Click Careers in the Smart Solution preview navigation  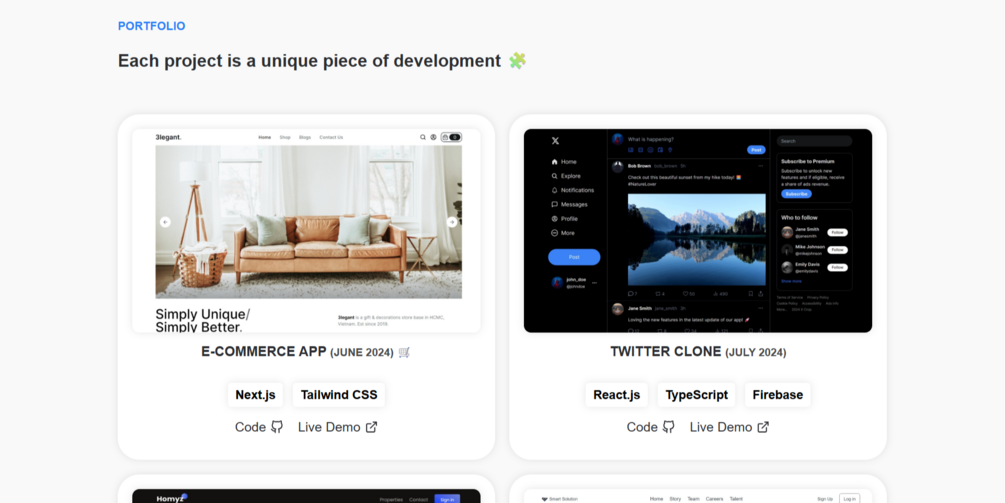(x=714, y=499)
